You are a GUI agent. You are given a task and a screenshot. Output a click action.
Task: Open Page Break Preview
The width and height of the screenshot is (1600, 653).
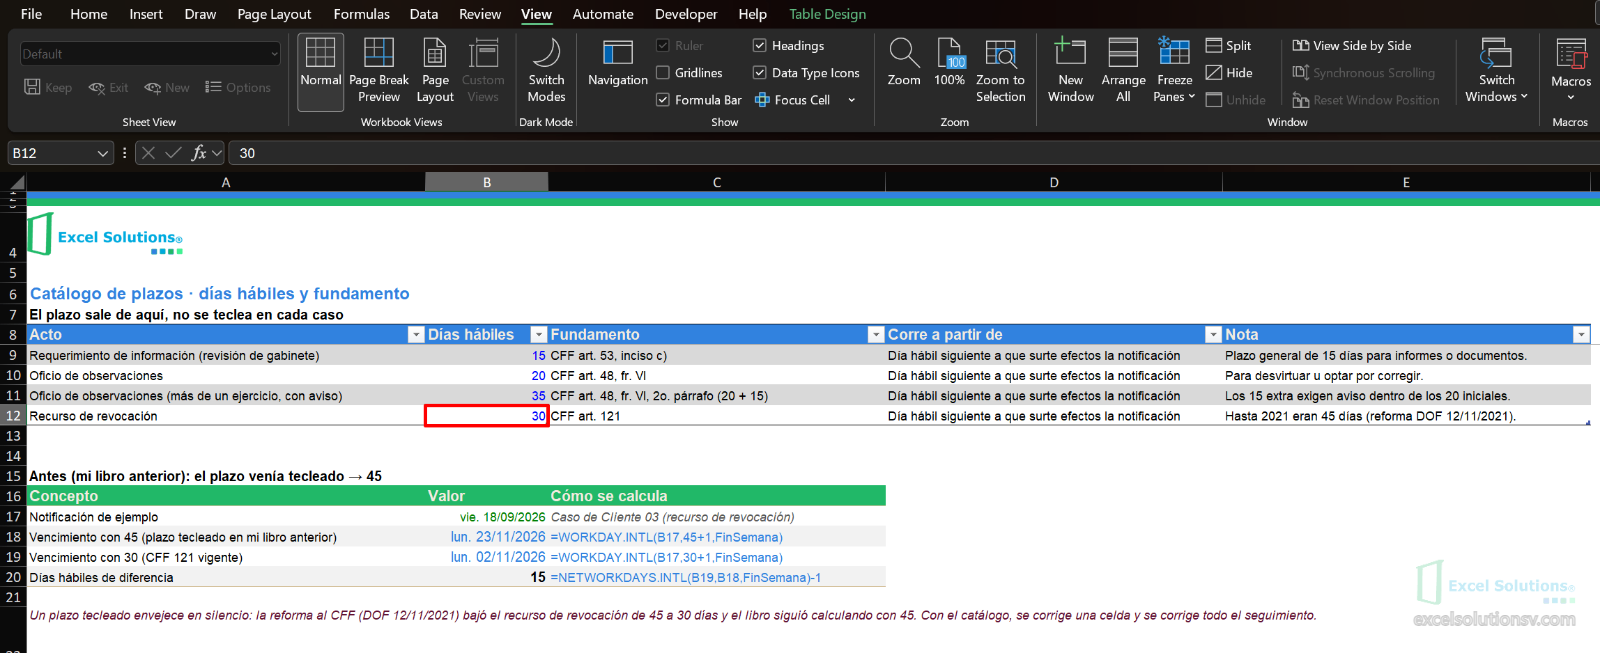pyautogui.click(x=379, y=71)
